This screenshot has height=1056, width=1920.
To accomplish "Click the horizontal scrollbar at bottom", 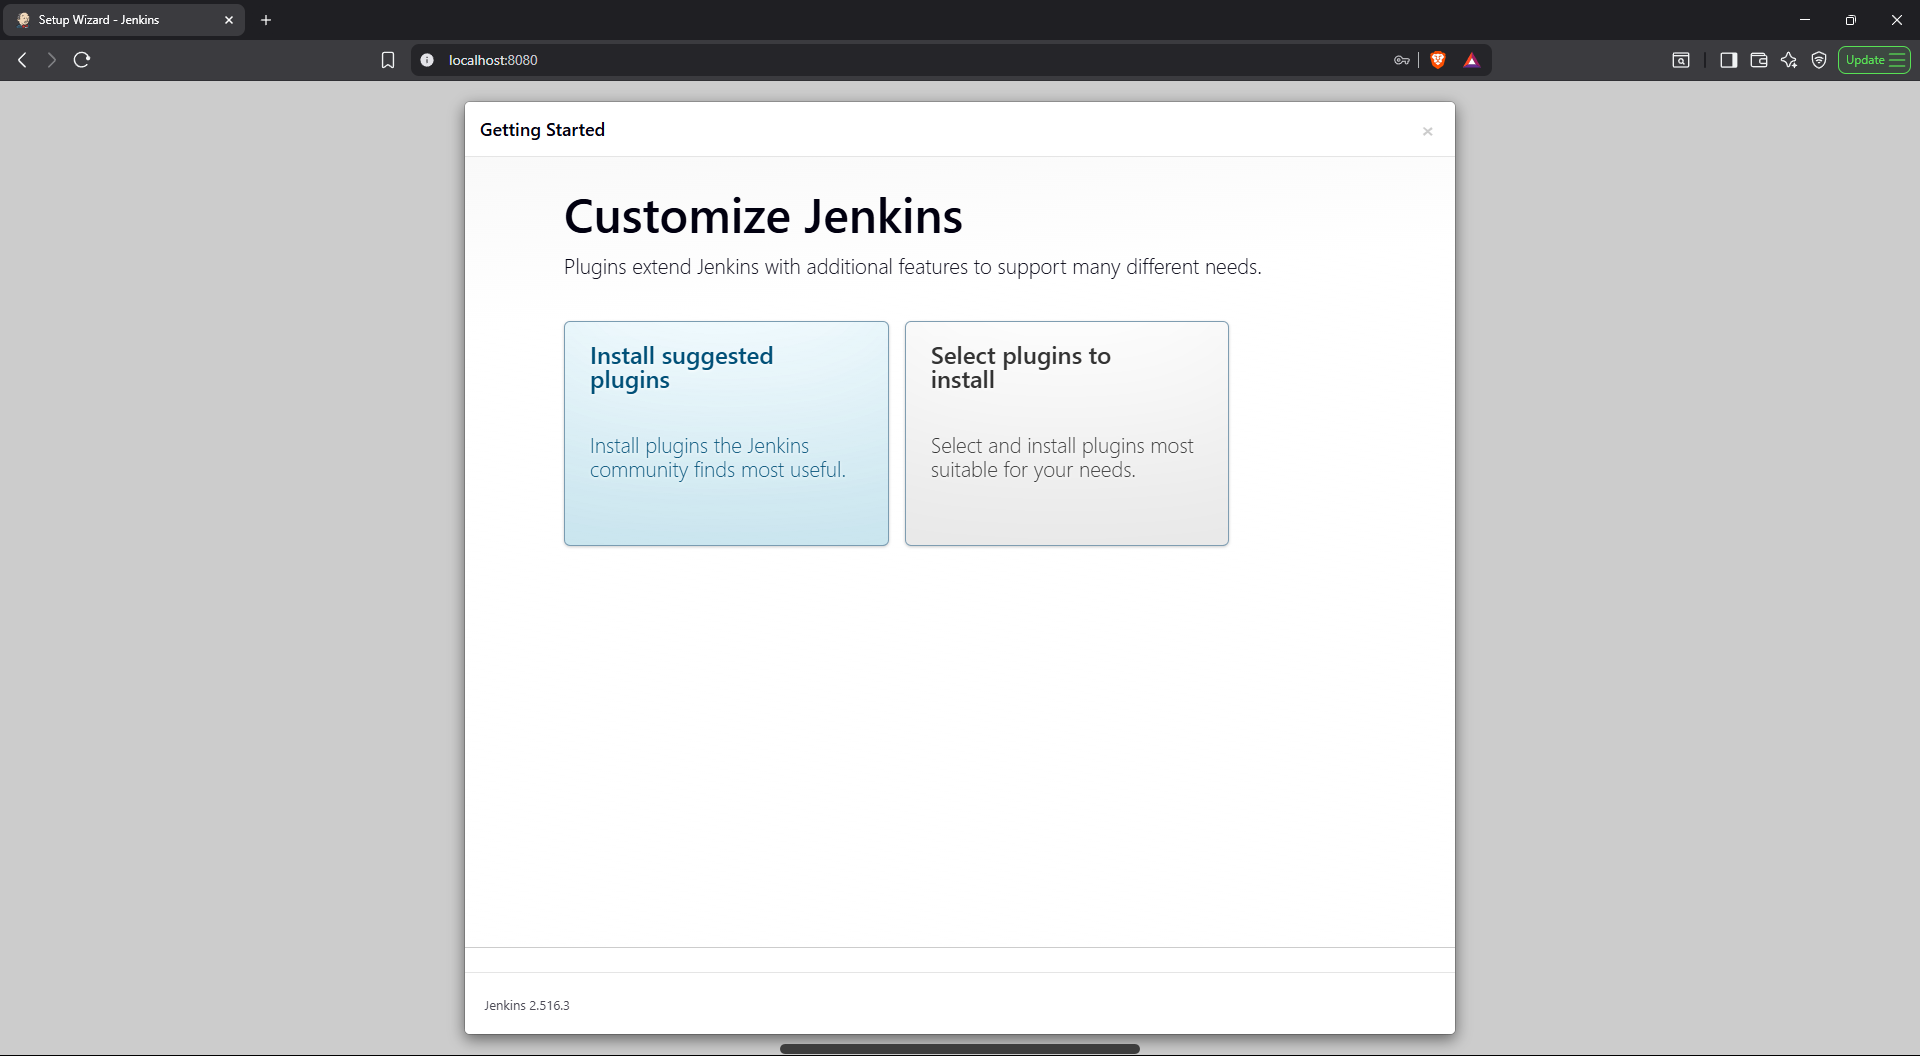I will [x=959, y=1049].
